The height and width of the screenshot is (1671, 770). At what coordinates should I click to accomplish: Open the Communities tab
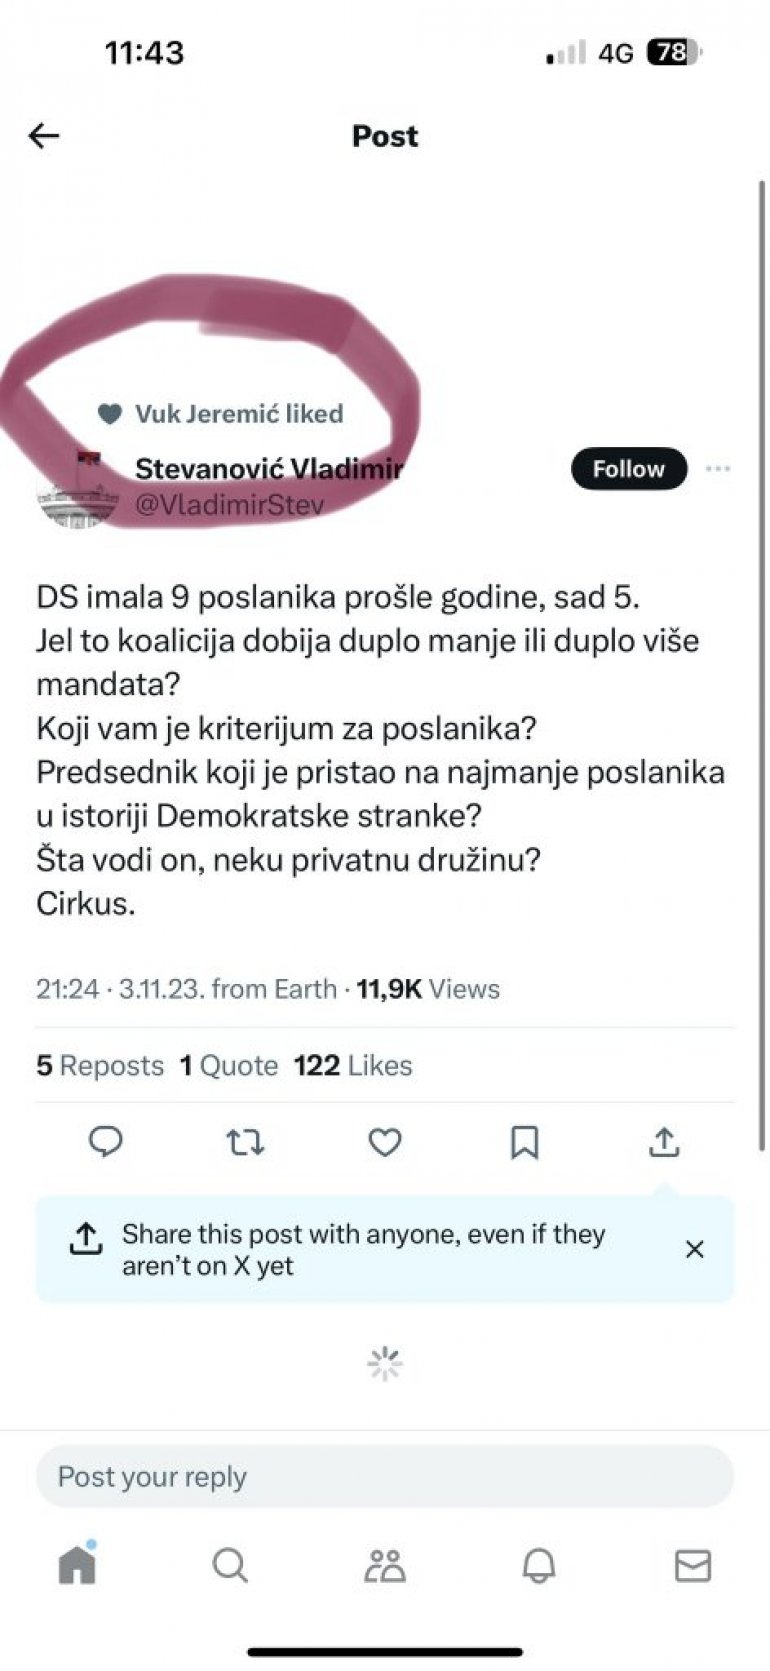click(x=385, y=1565)
